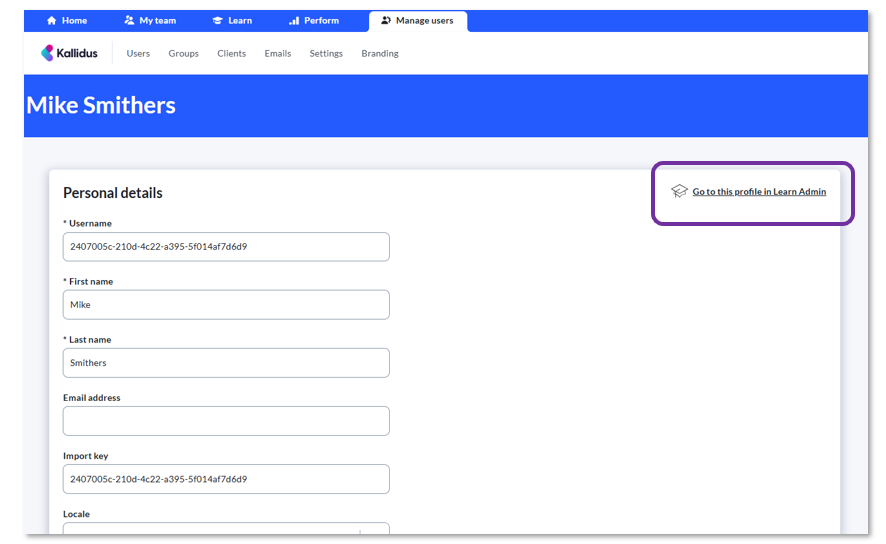The width and height of the screenshot is (886, 544).
Task: Click the Learn graduation cap icon in top bar
Action: 217,21
